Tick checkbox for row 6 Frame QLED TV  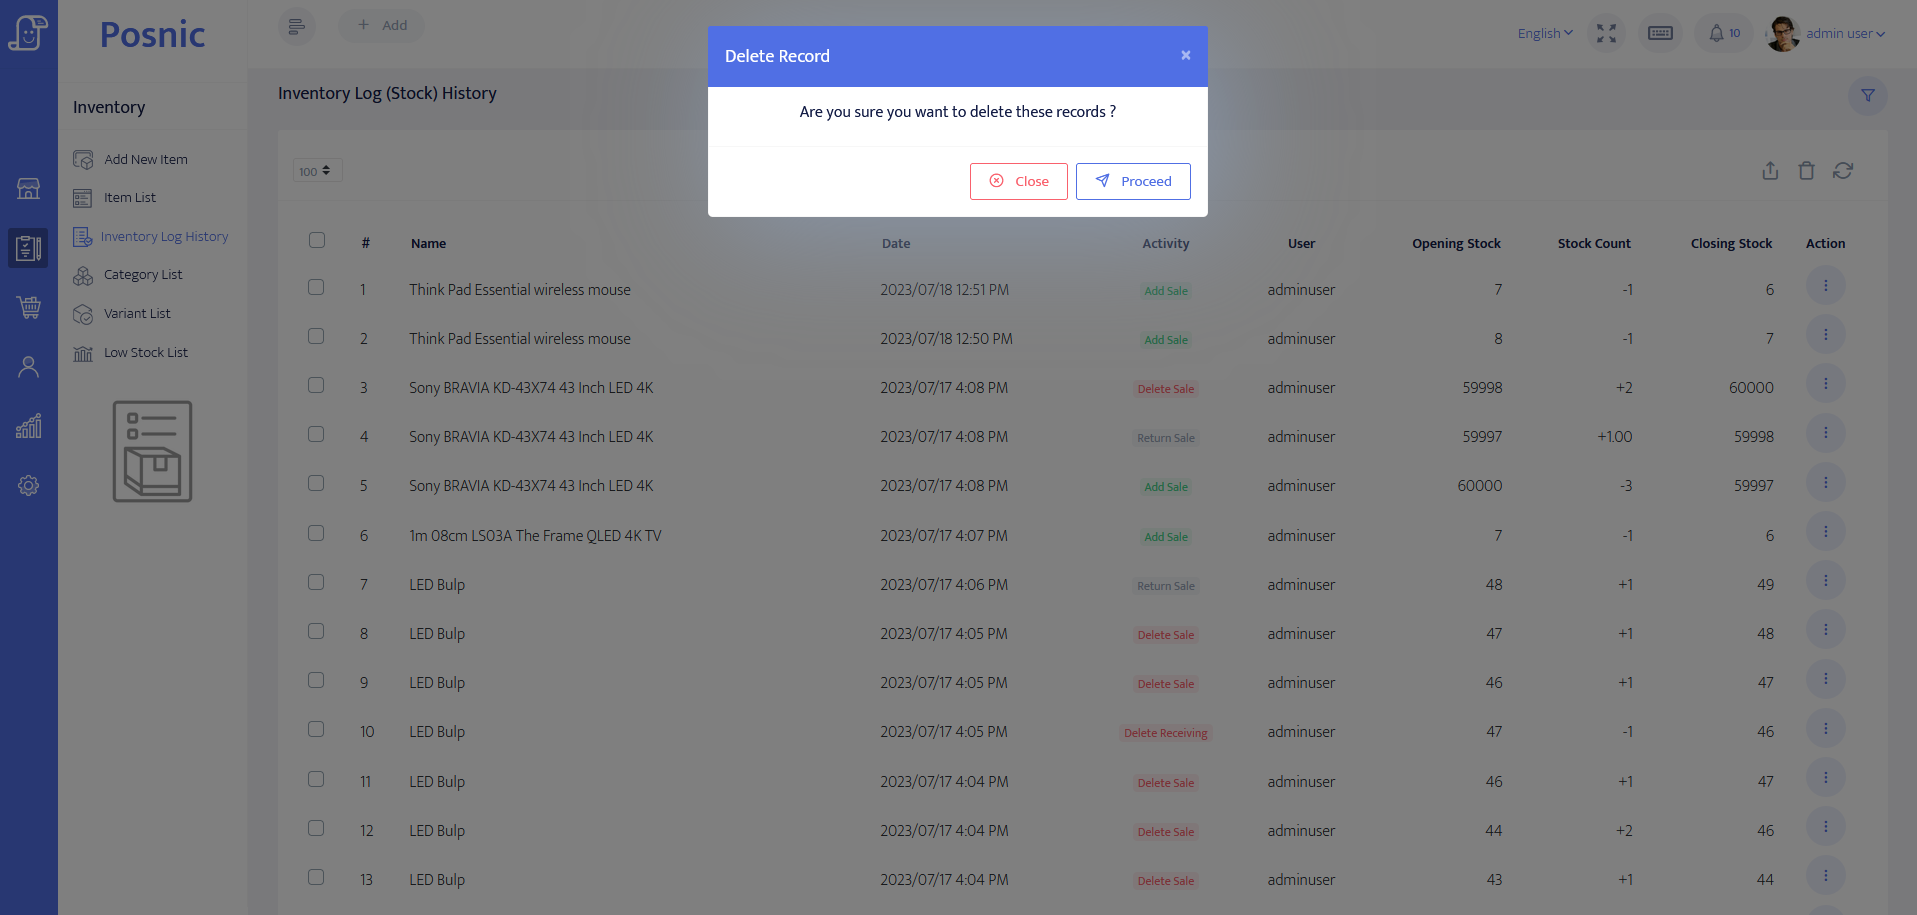point(316,533)
